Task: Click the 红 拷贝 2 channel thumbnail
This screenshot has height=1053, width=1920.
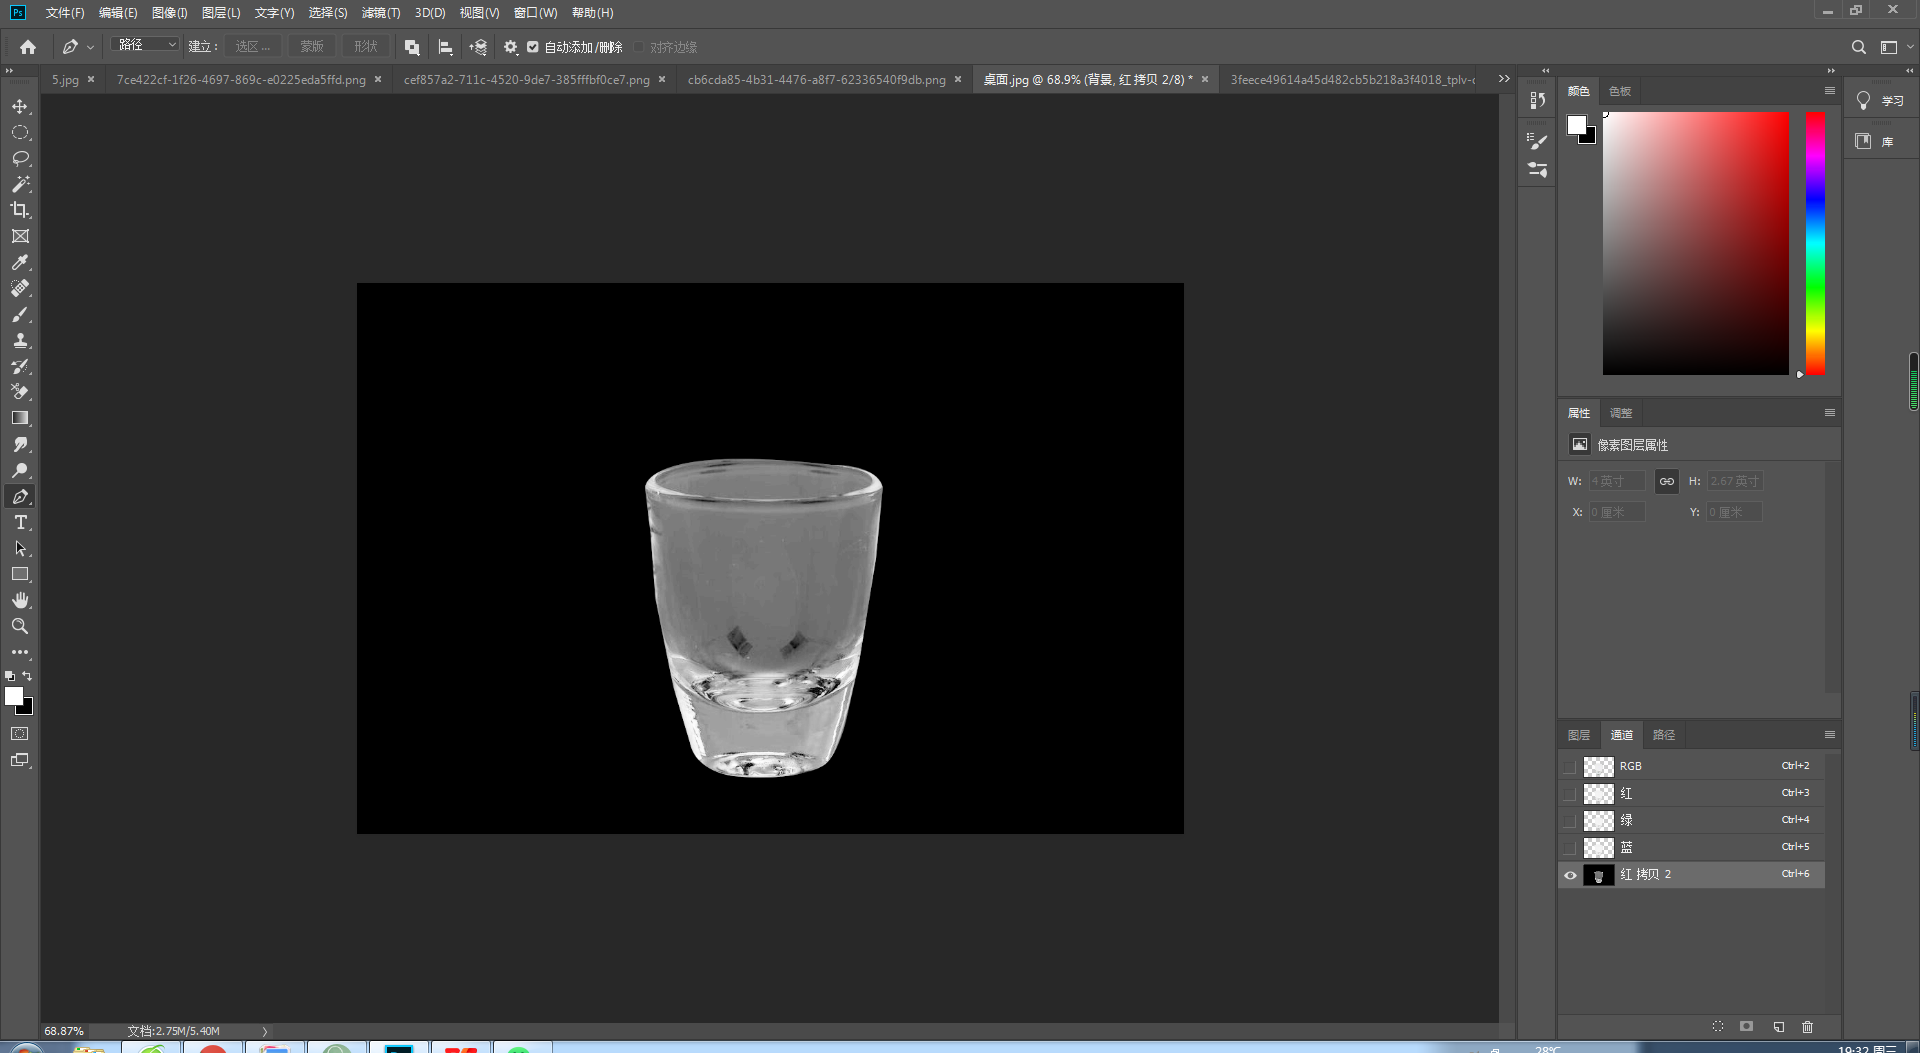Action: [x=1598, y=875]
